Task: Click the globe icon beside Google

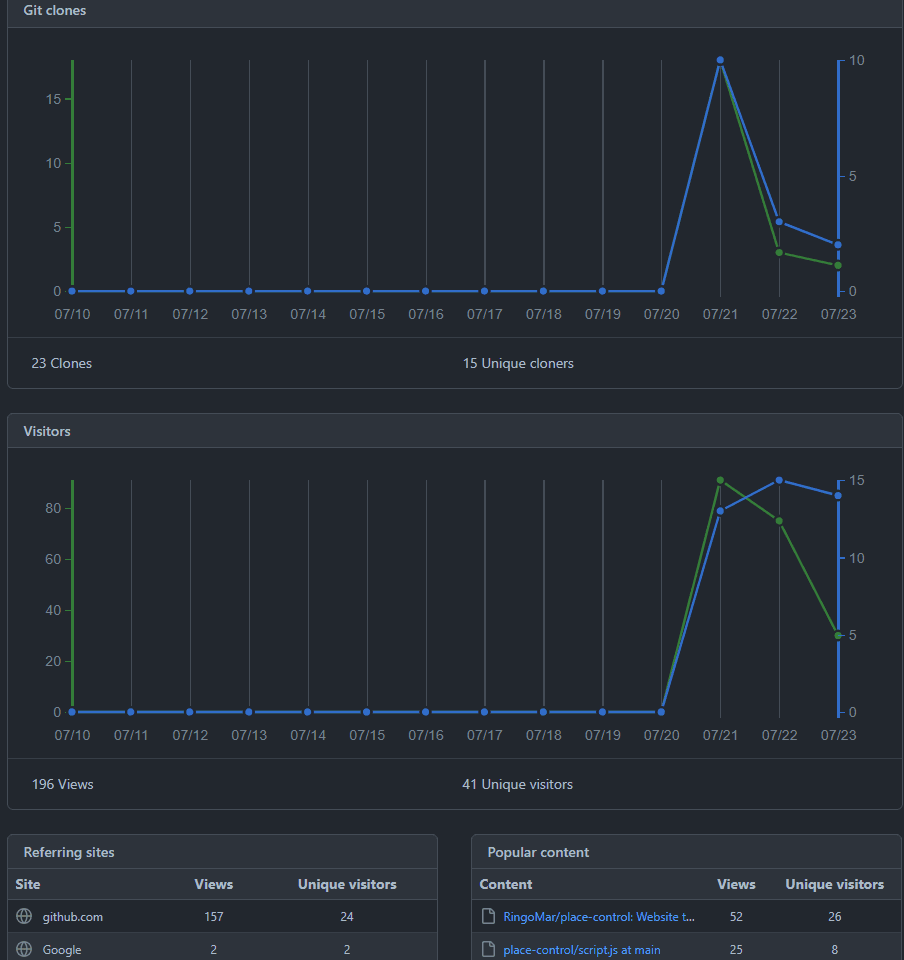Action: 25,949
